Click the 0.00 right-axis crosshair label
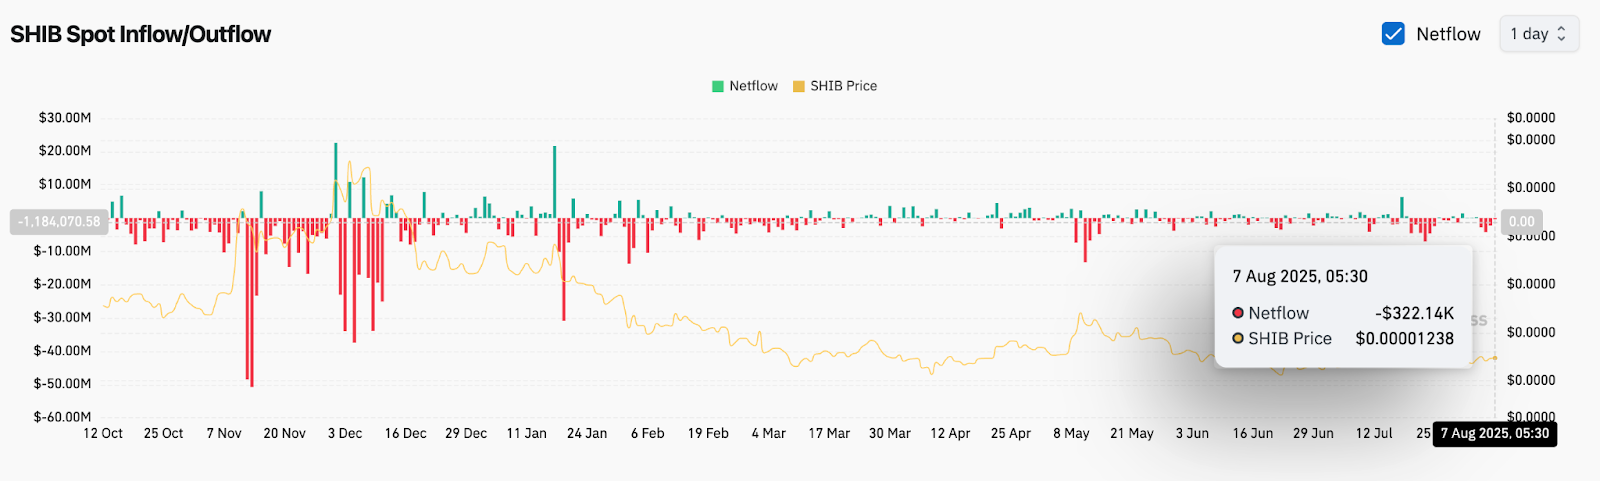Image resolution: width=1600 pixels, height=481 pixels. (1521, 221)
